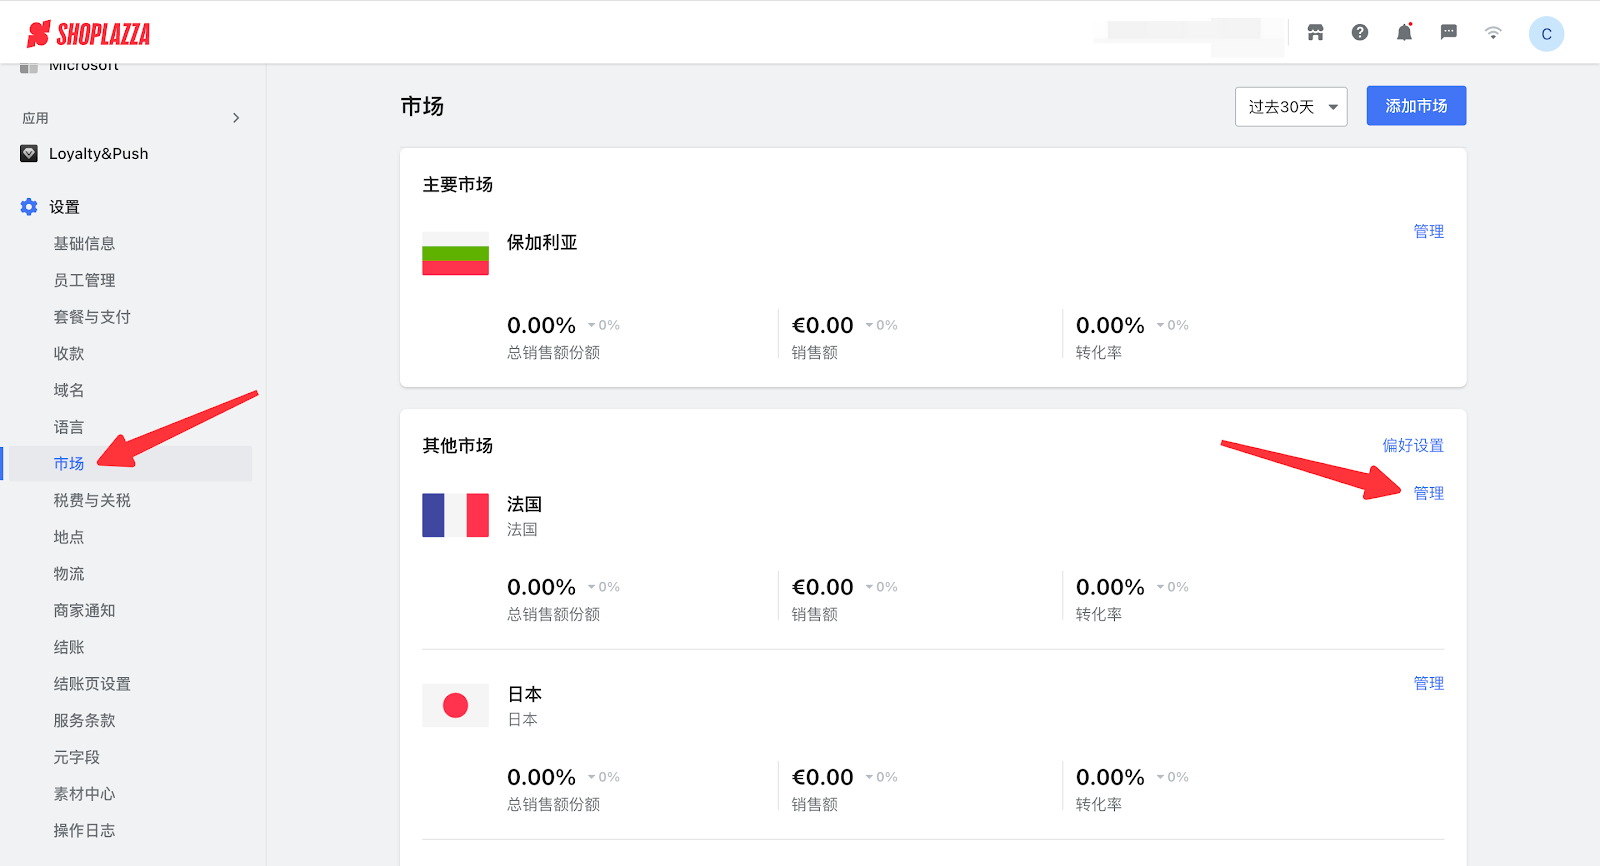Open the 过去30天 date range dropdown
This screenshot has width=1600, height=866.
pos(1291,107)
